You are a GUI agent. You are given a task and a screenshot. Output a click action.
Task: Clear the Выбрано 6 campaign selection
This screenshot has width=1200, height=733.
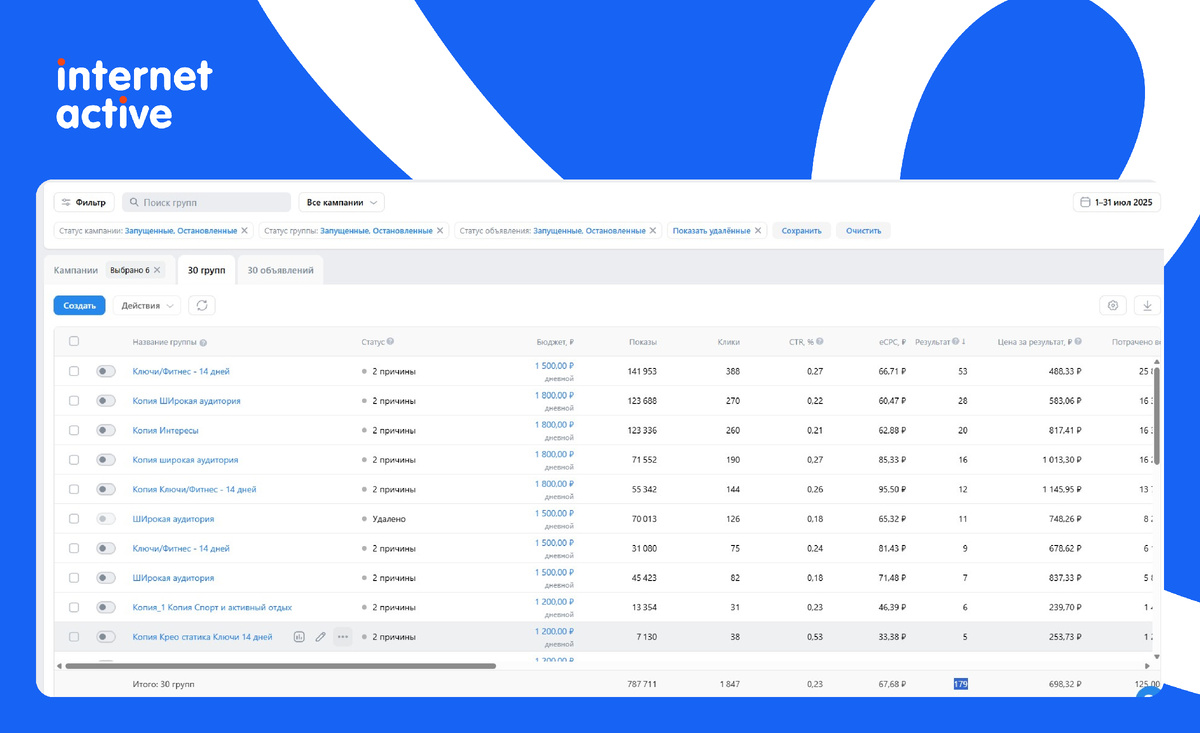pos(157,270)
